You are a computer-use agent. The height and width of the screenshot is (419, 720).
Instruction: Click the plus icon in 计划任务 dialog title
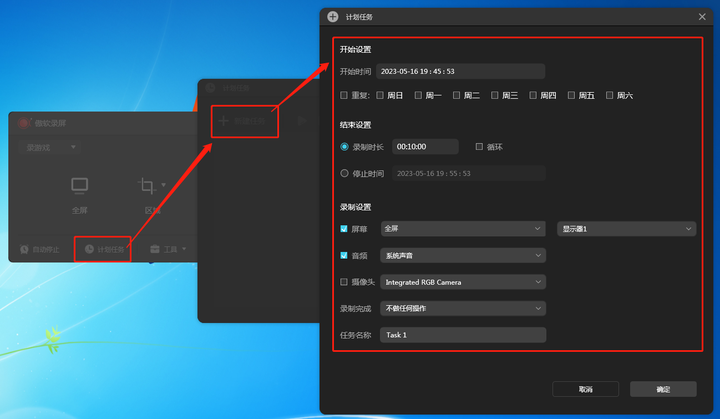tap(332, 17)
